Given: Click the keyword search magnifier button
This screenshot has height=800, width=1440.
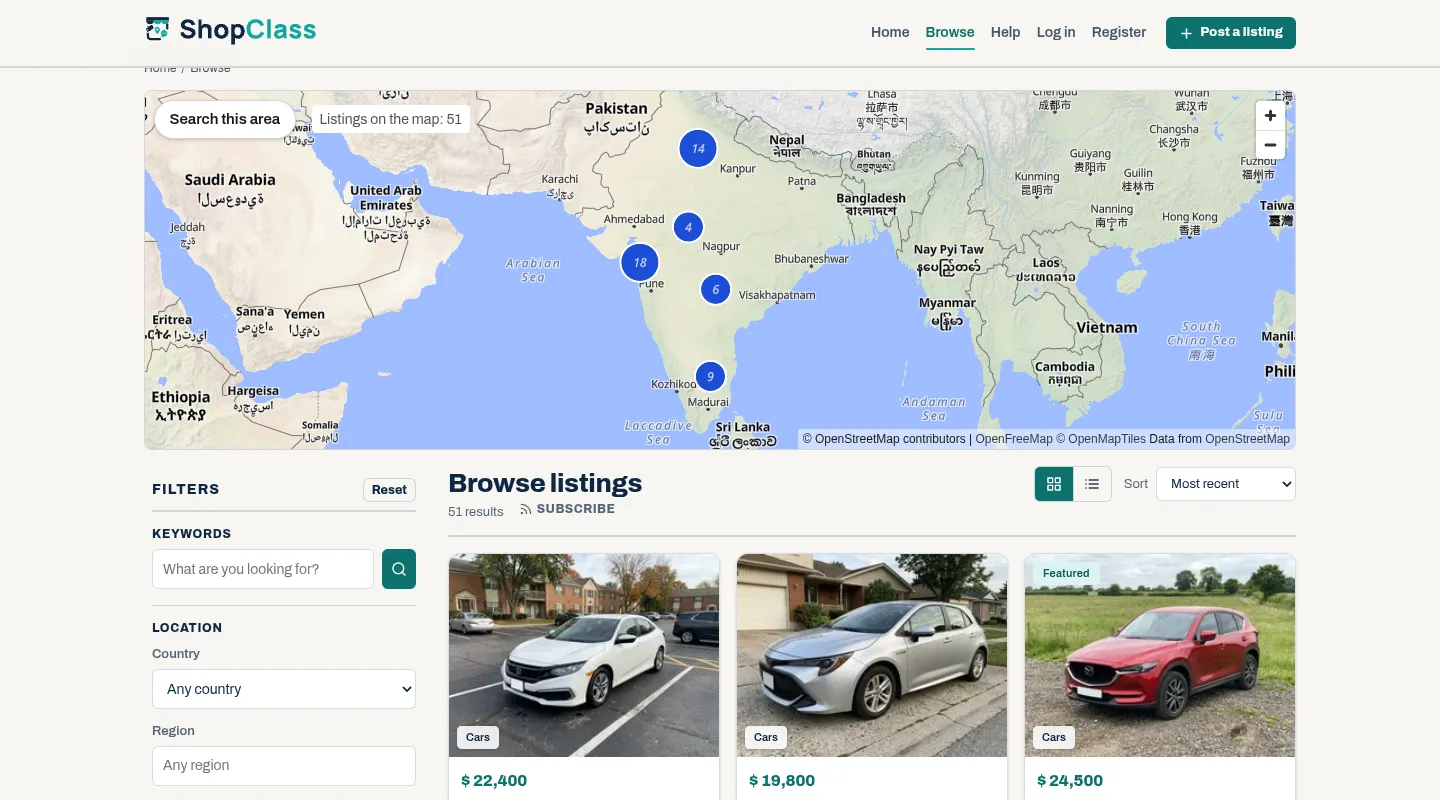Looking at the screenshot, I should [399, 569].
